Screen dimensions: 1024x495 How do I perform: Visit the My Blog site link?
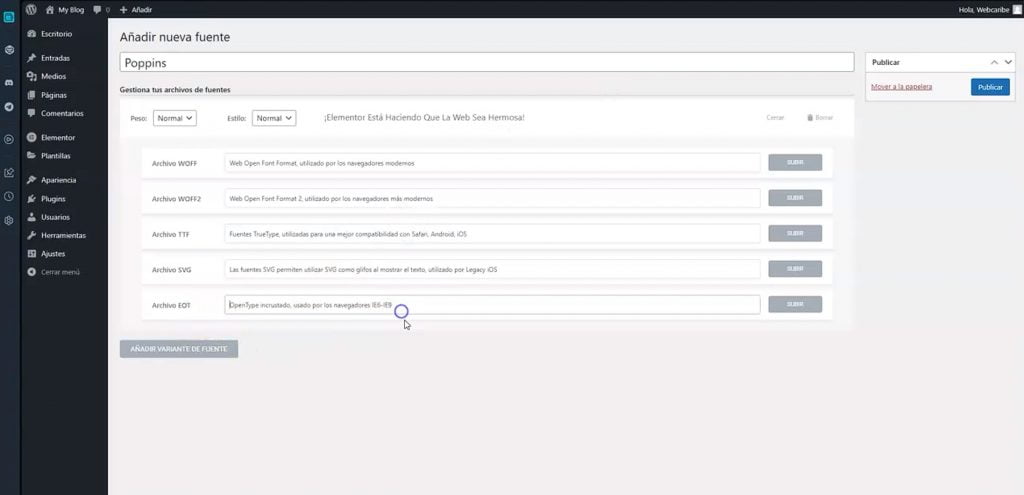65,10
